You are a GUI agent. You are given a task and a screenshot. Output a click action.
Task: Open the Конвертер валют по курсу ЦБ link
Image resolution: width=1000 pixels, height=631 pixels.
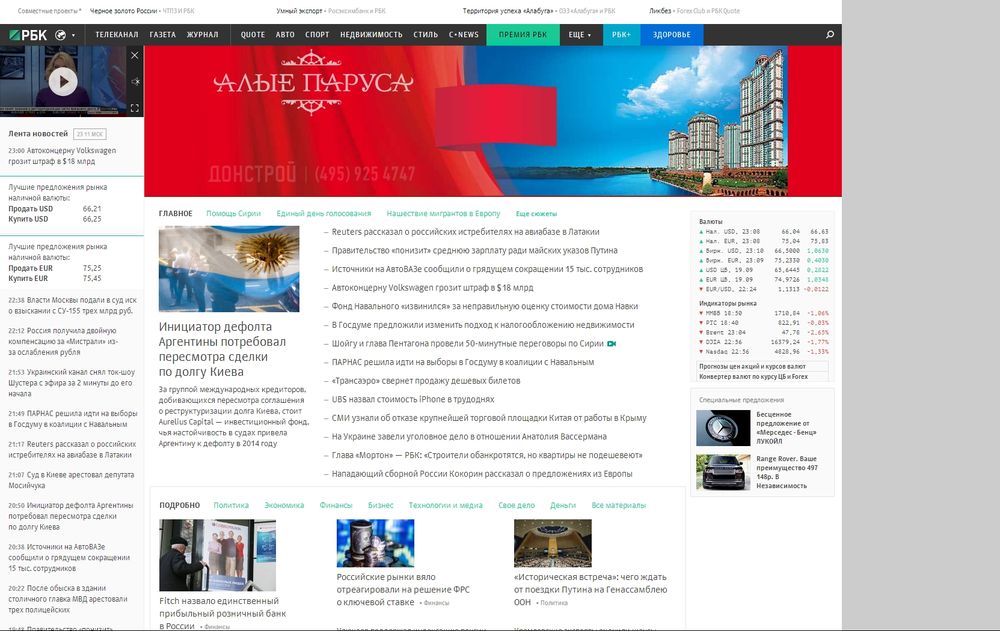pos(753,377)
